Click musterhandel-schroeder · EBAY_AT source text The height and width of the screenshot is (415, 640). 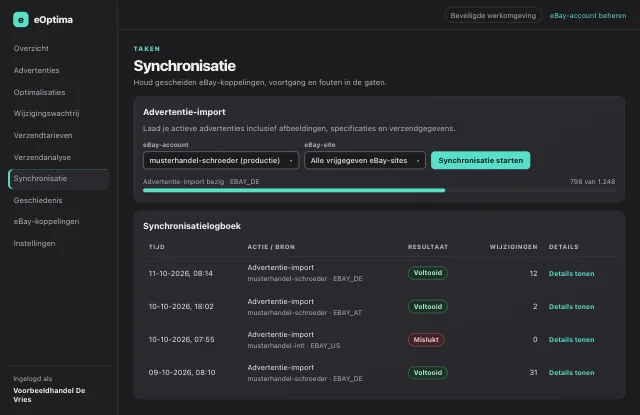304,313
